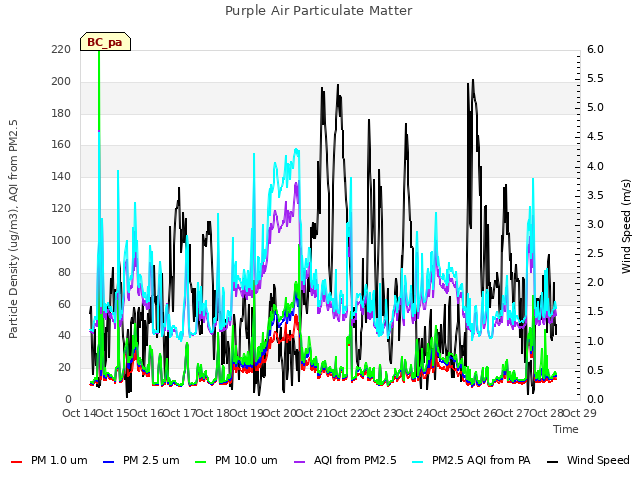Image resolution: width=640 pixels, height=480 pixels.
Task: Click the 5.5 value on right axis
Action: tap(595, 78)
